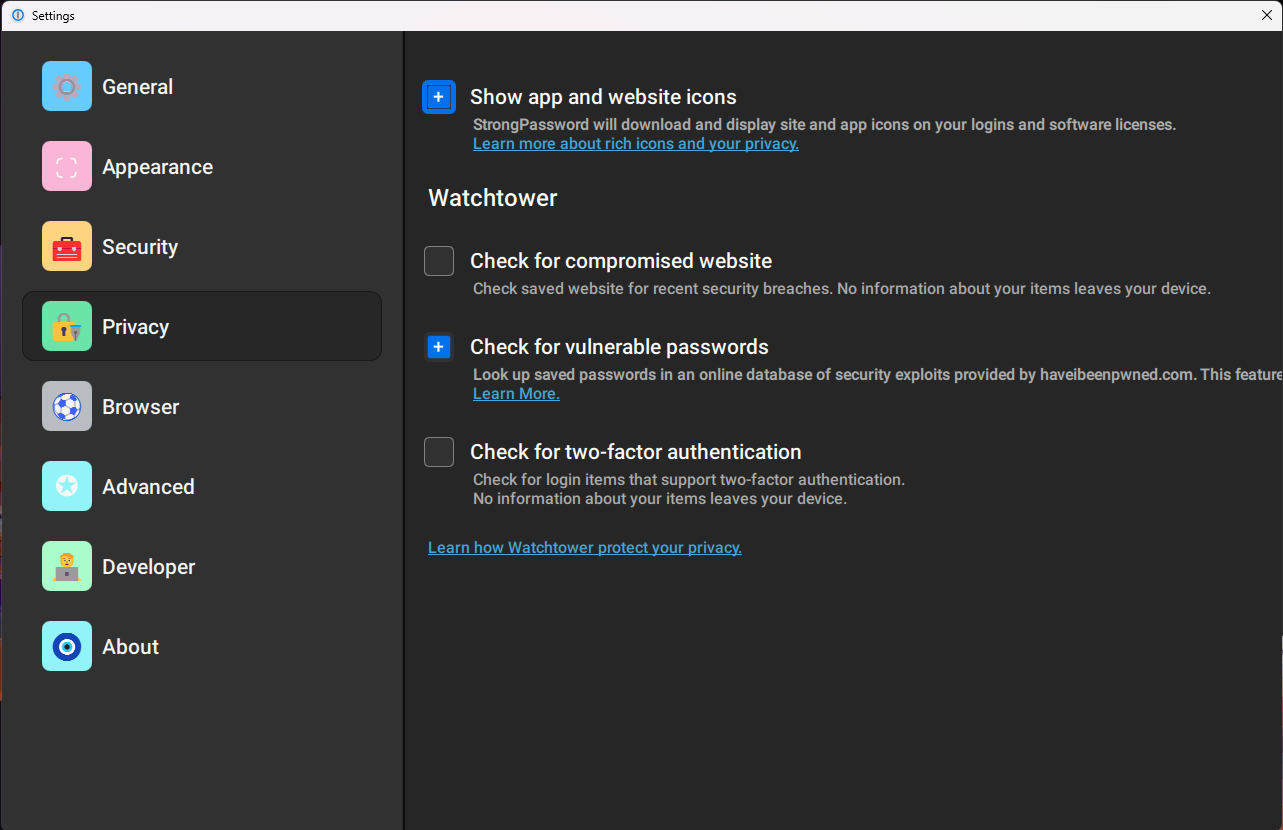The width and height of the screenshot is (1283, 830).
Task: Close the Settings window
Action: pos(1267,15)
